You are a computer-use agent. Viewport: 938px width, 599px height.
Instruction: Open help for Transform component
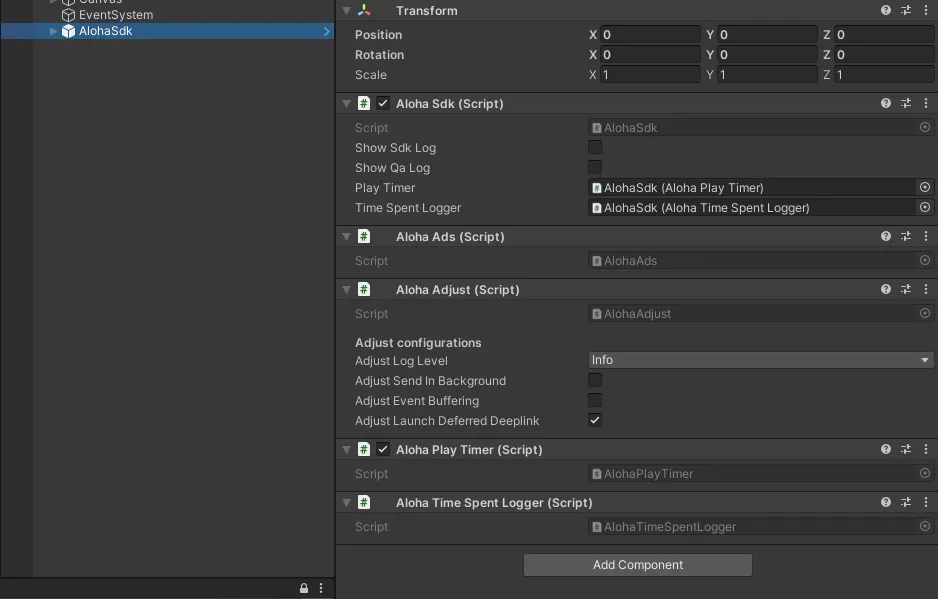(885, 10)
